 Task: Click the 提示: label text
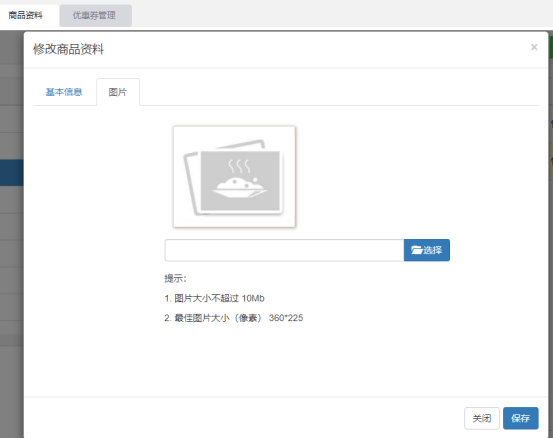(x=175, y=279)
